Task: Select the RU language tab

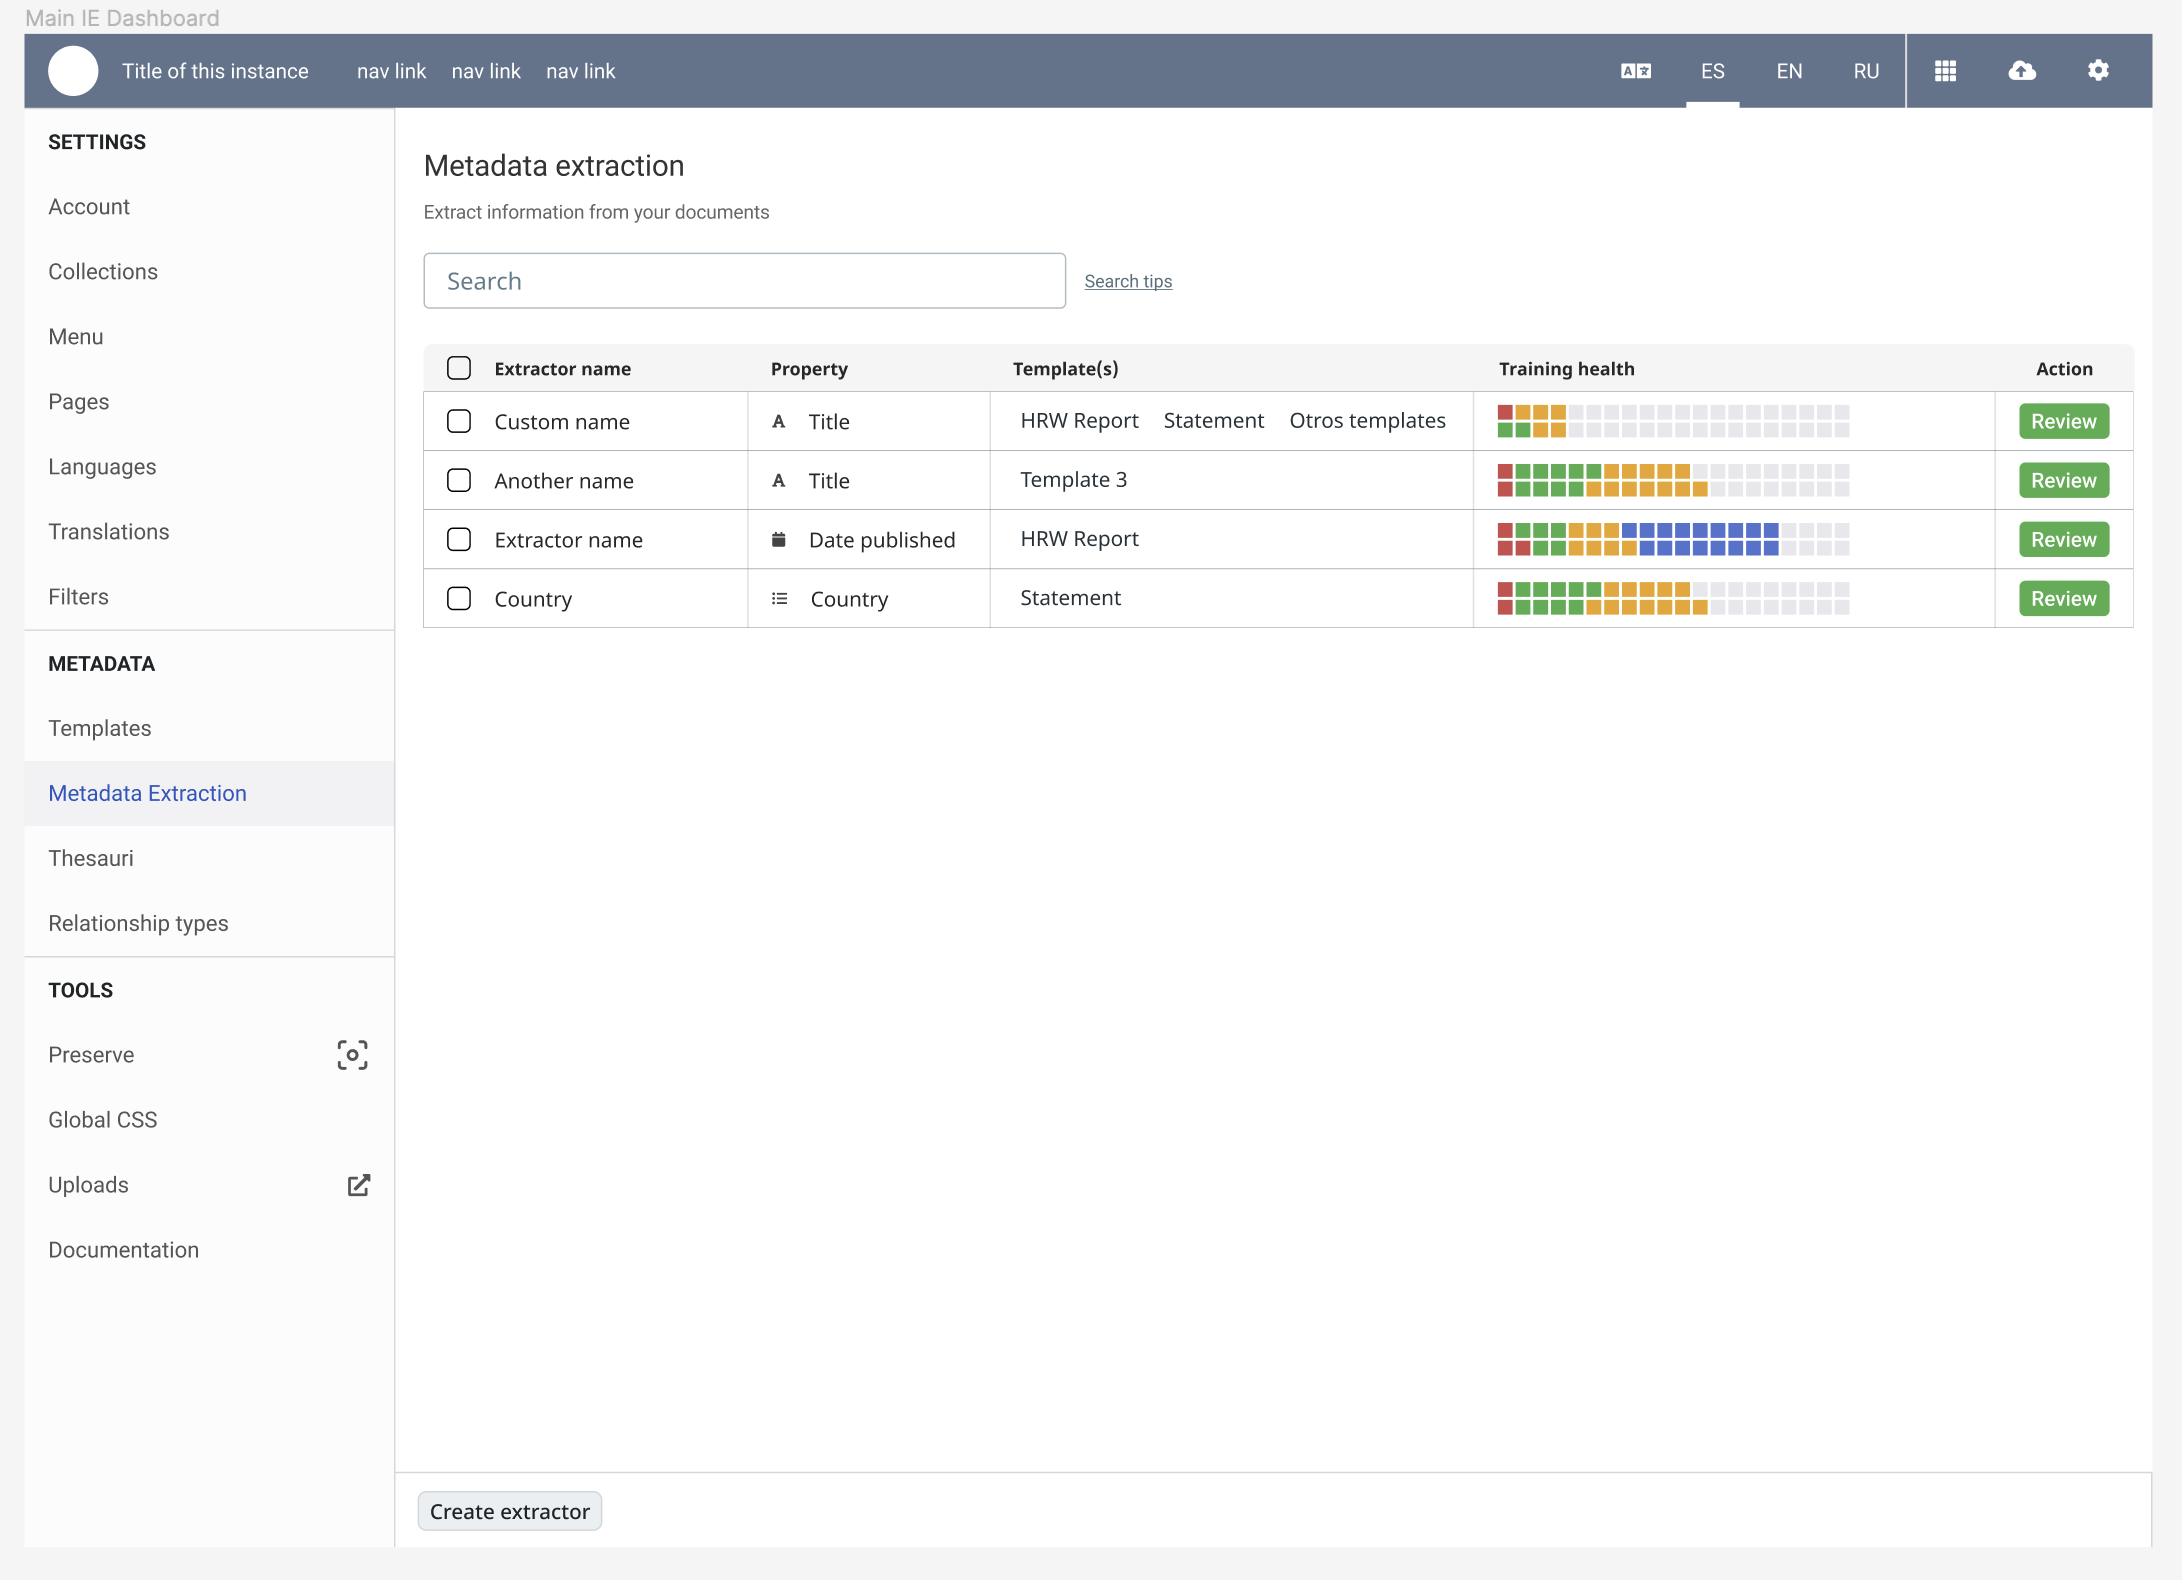Action: (1864, 71)
